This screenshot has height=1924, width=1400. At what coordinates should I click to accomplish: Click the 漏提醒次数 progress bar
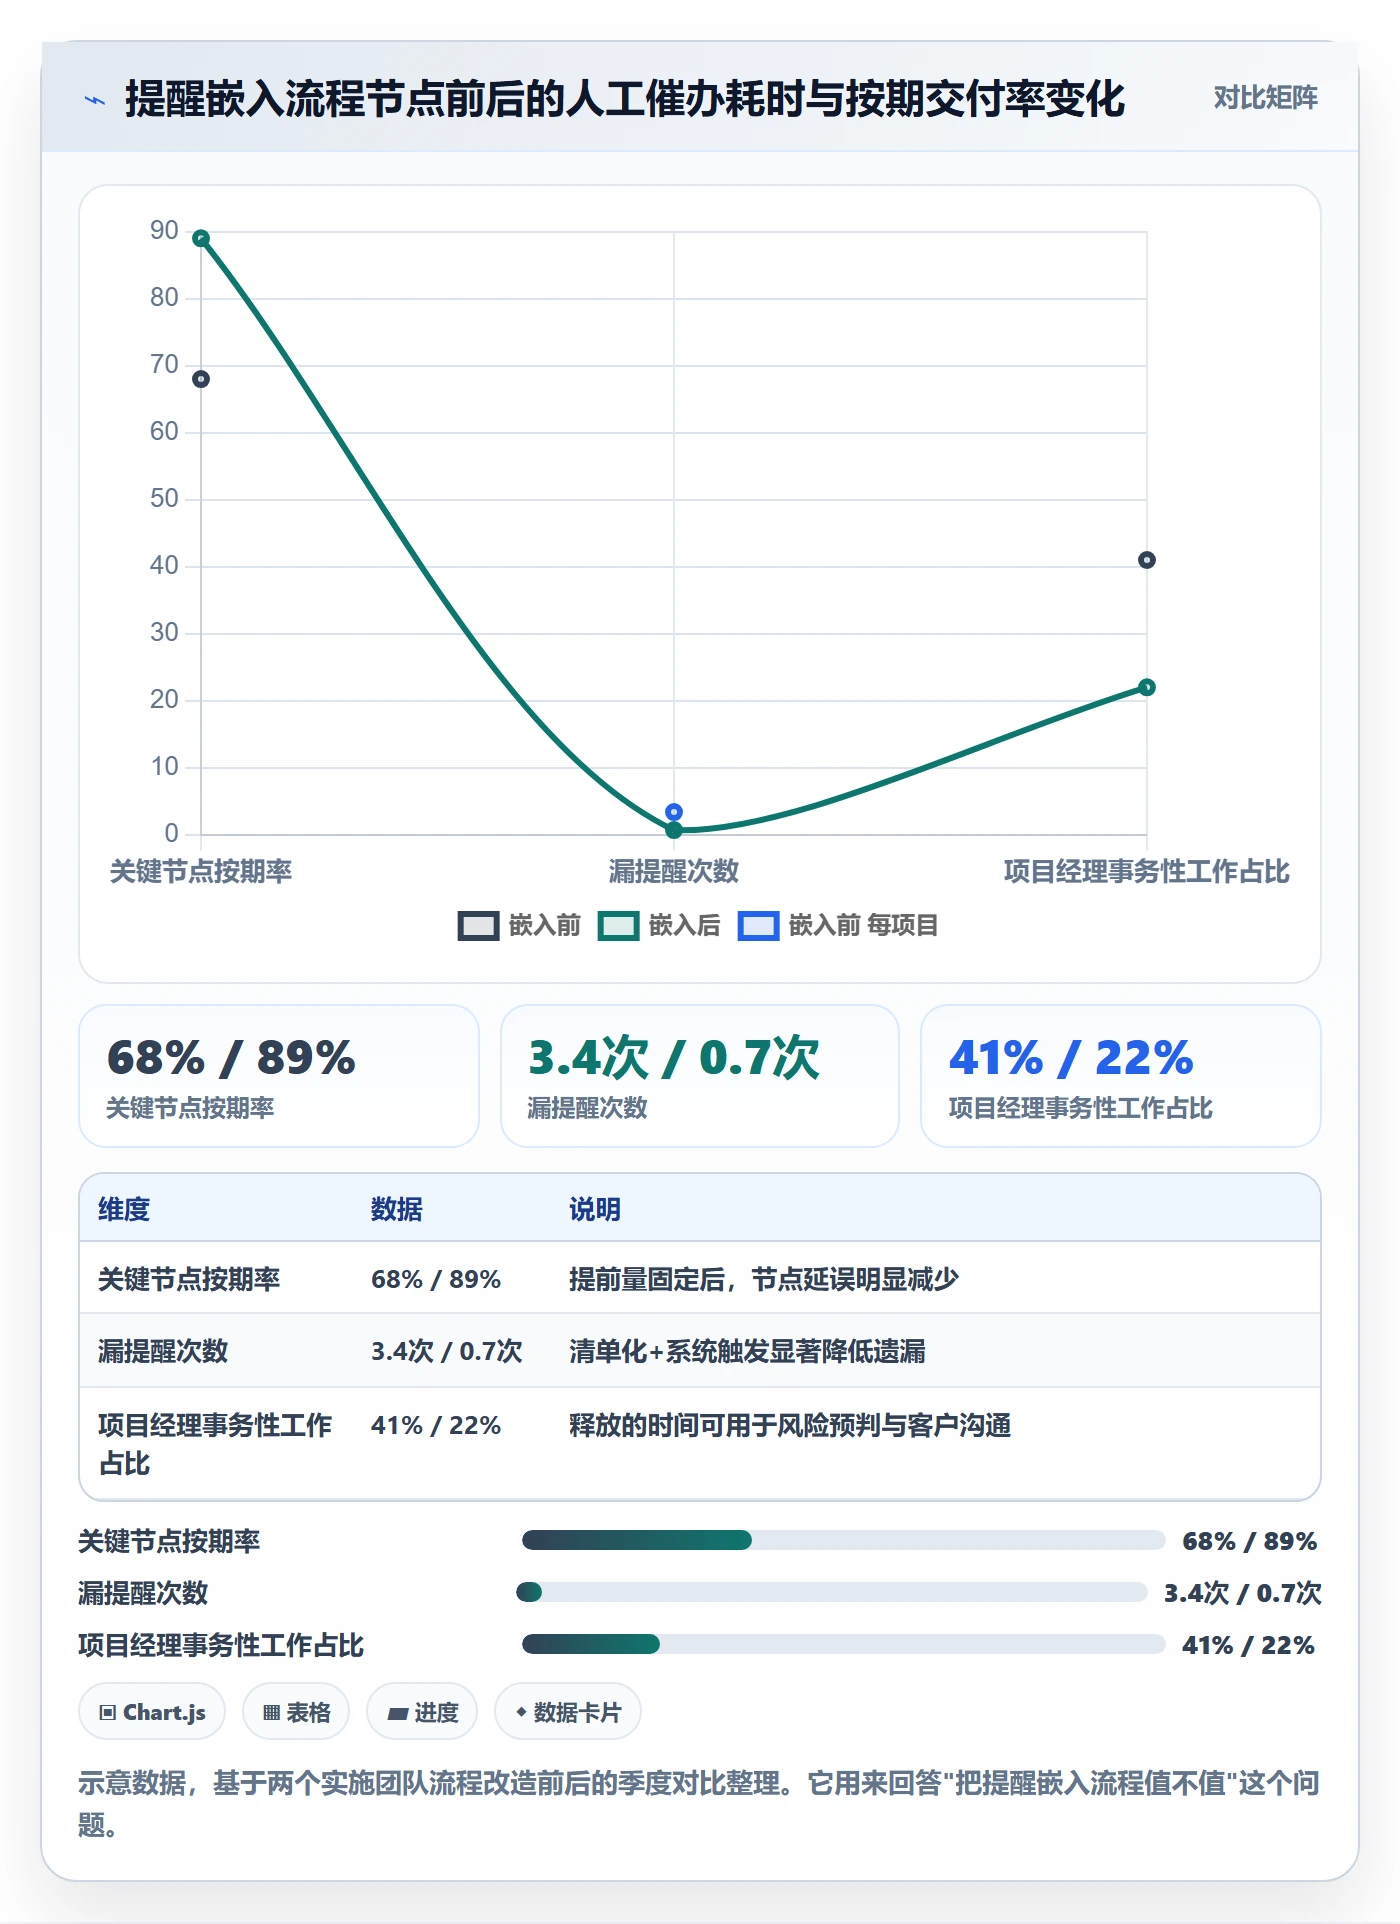coord(832,1592)
